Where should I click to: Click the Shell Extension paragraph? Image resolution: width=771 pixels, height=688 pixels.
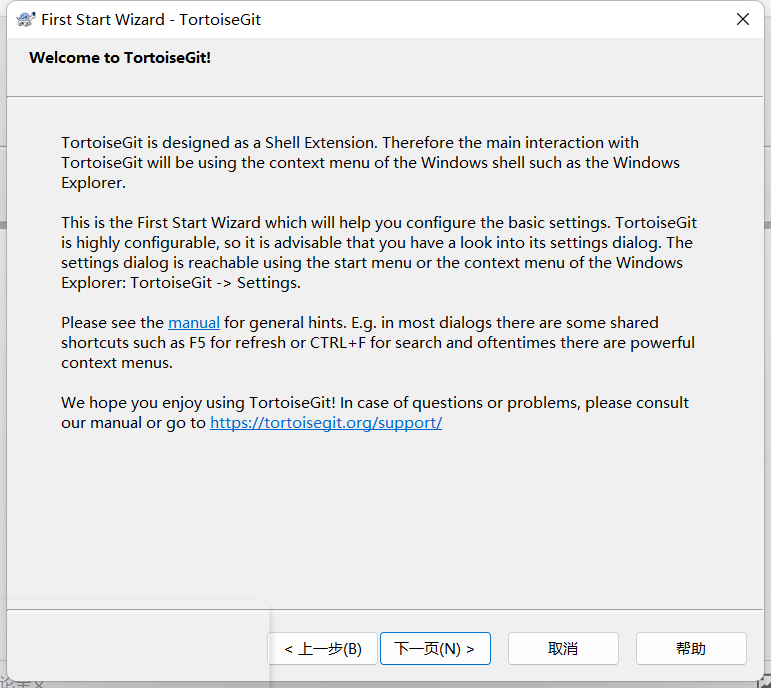pos(370,163)
